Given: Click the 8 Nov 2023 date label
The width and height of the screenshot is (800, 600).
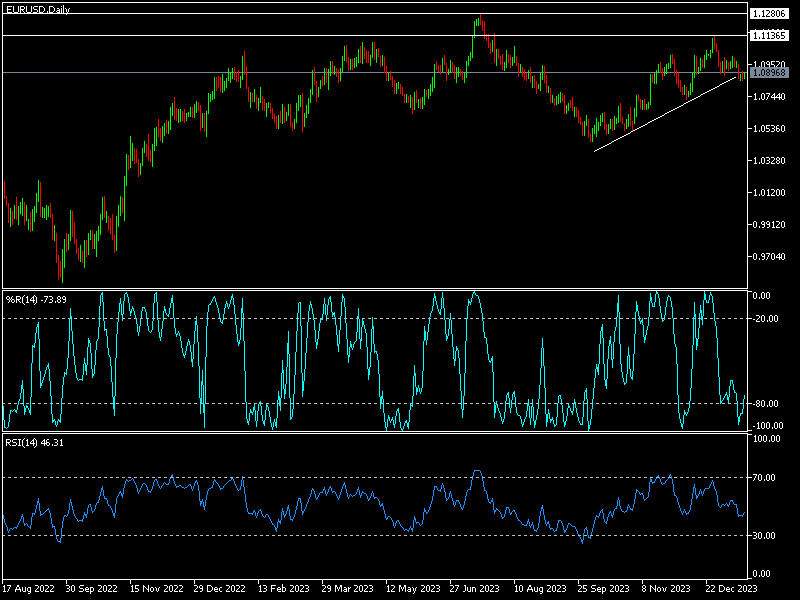Looking at the screenshot, I should [x=666, y=588].
